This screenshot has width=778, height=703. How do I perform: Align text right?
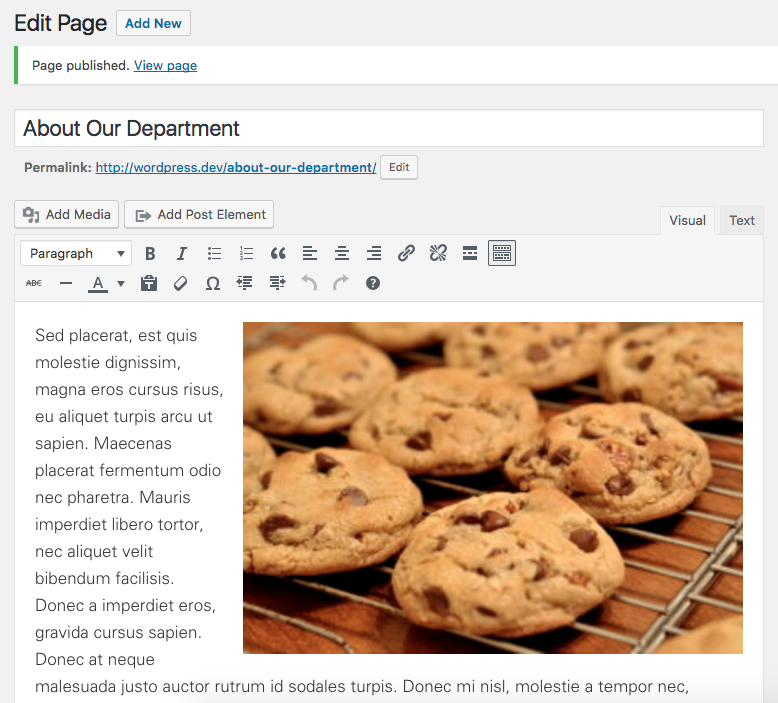(x=374, y=254)
